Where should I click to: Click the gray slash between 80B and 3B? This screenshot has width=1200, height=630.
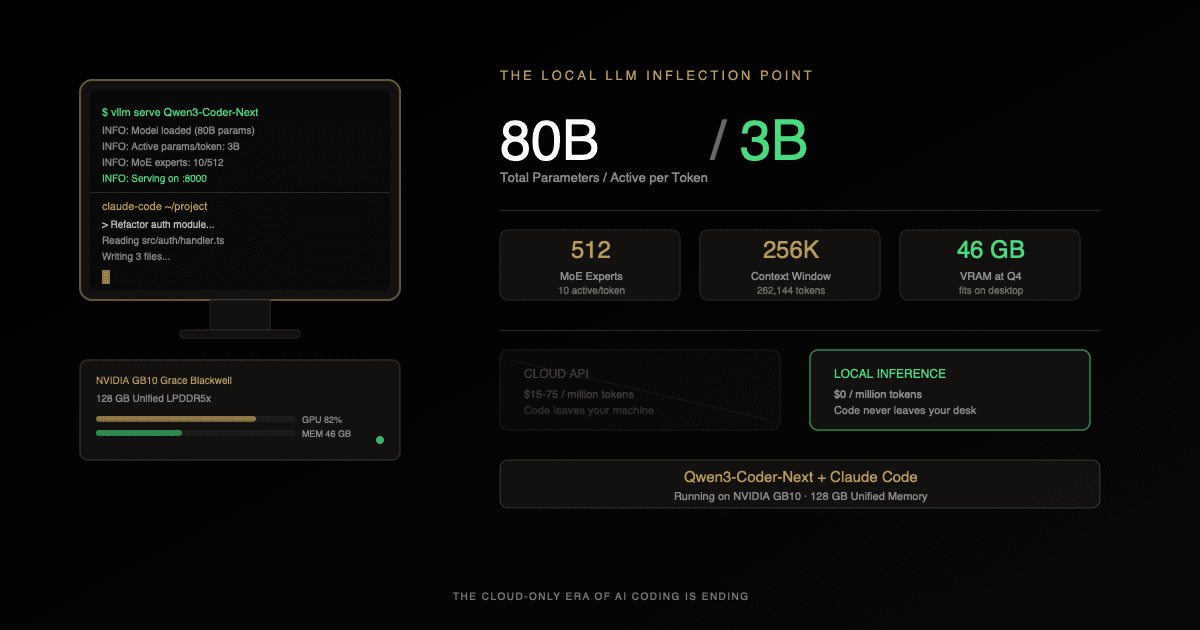(x=716, y=141)
